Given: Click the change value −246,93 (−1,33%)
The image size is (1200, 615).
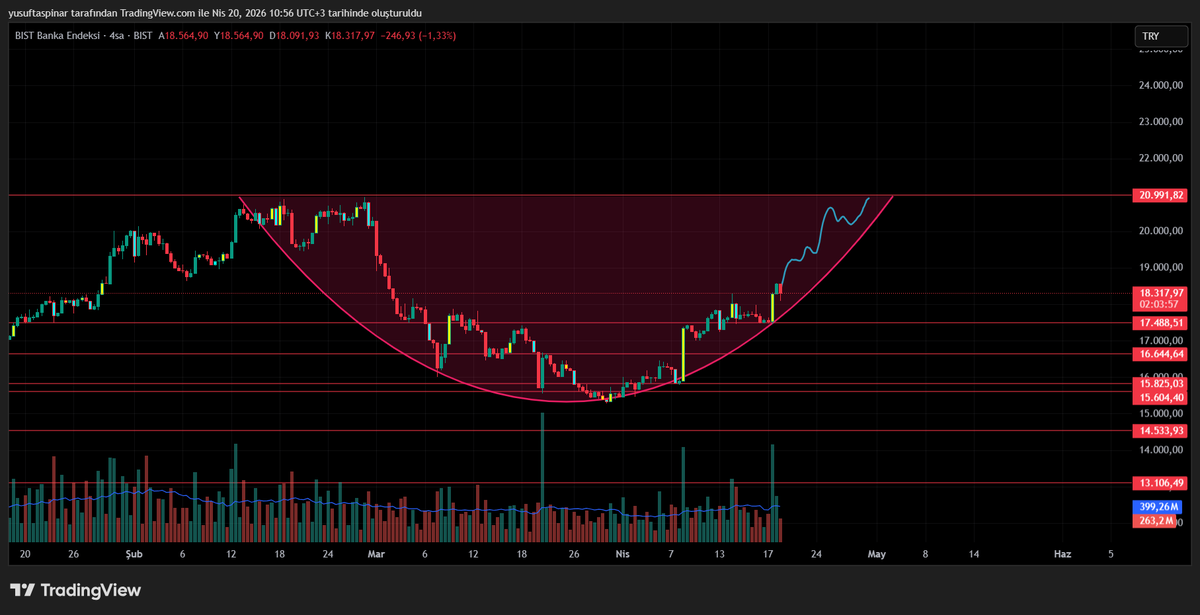Looking at the screenshot, I should tap(419, 35).
